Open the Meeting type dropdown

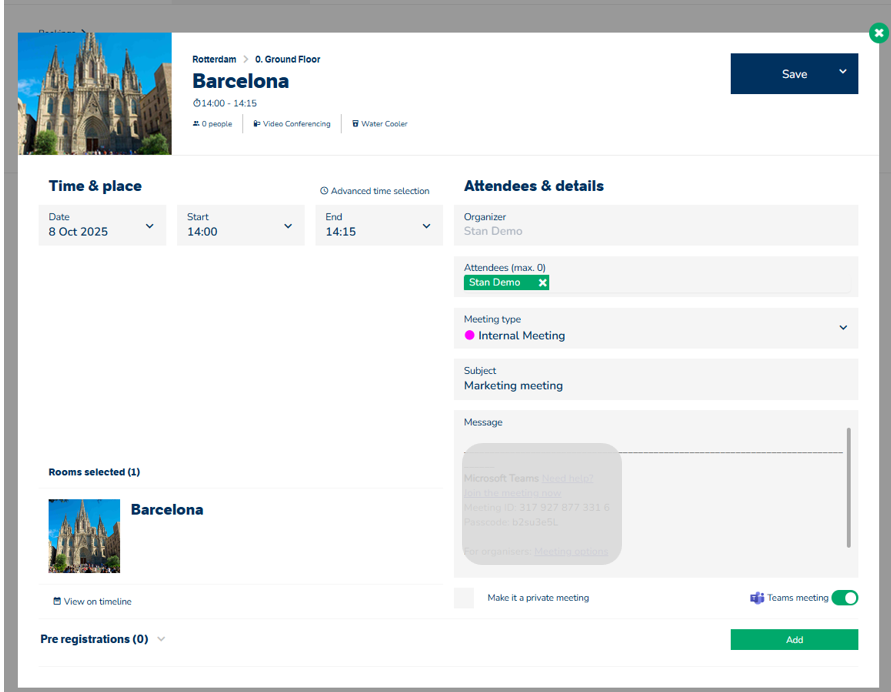point(842,328)
